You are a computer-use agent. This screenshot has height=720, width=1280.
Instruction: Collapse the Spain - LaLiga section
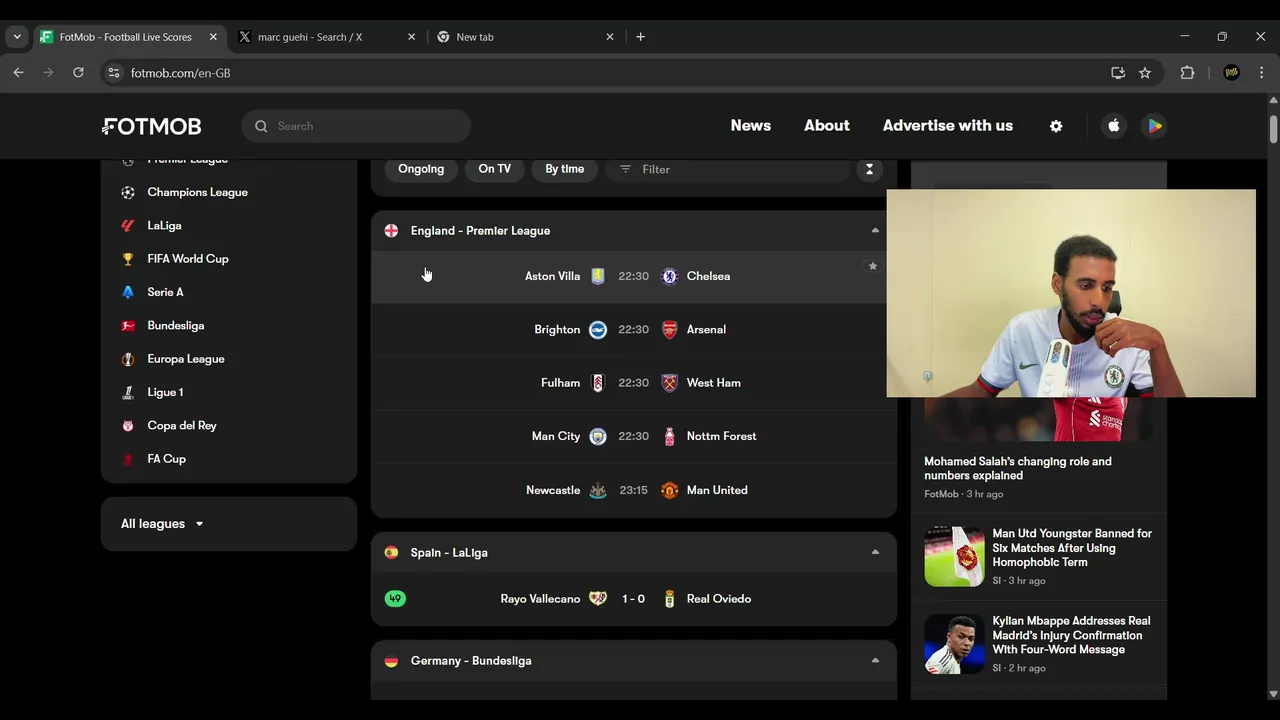(x=875, y=552)
